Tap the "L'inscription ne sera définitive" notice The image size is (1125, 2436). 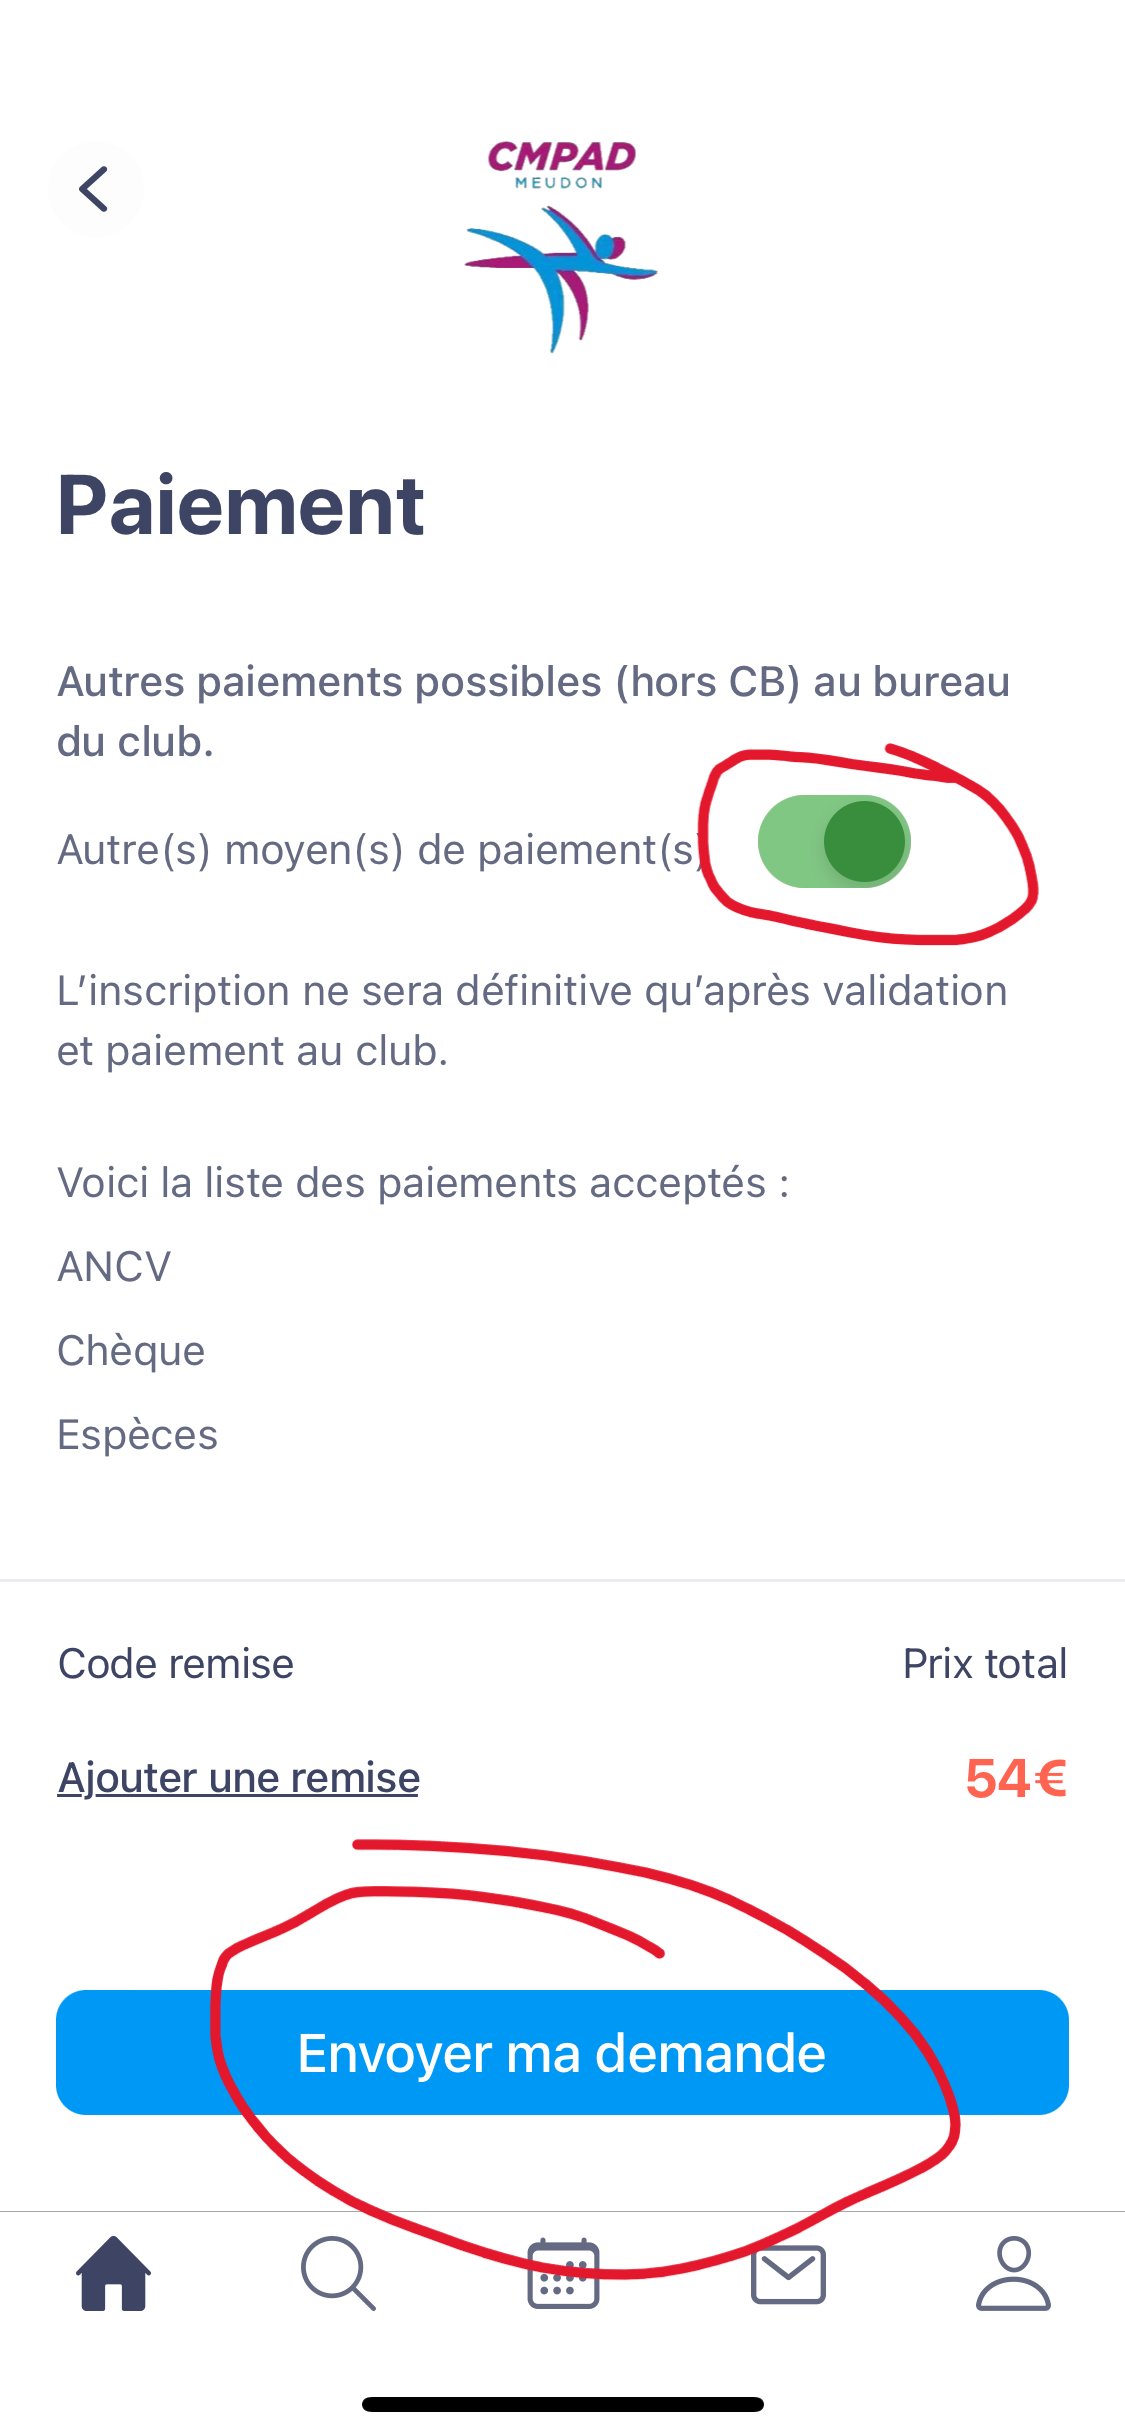pos(532,1021)
